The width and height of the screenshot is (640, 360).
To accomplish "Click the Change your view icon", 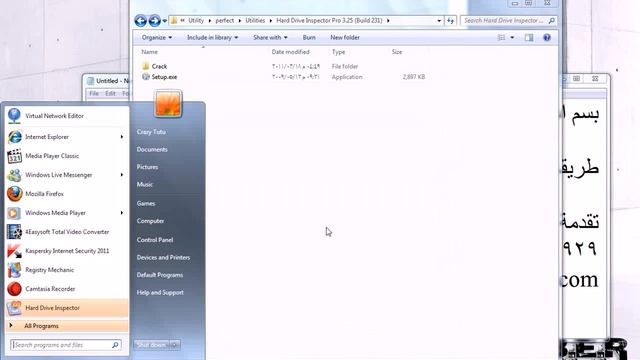I will (501, 38).
